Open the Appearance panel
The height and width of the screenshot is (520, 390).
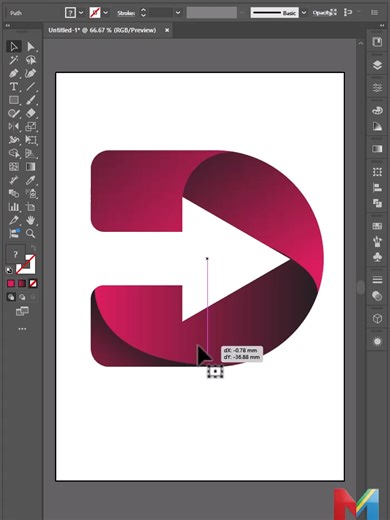click(377, 342)
